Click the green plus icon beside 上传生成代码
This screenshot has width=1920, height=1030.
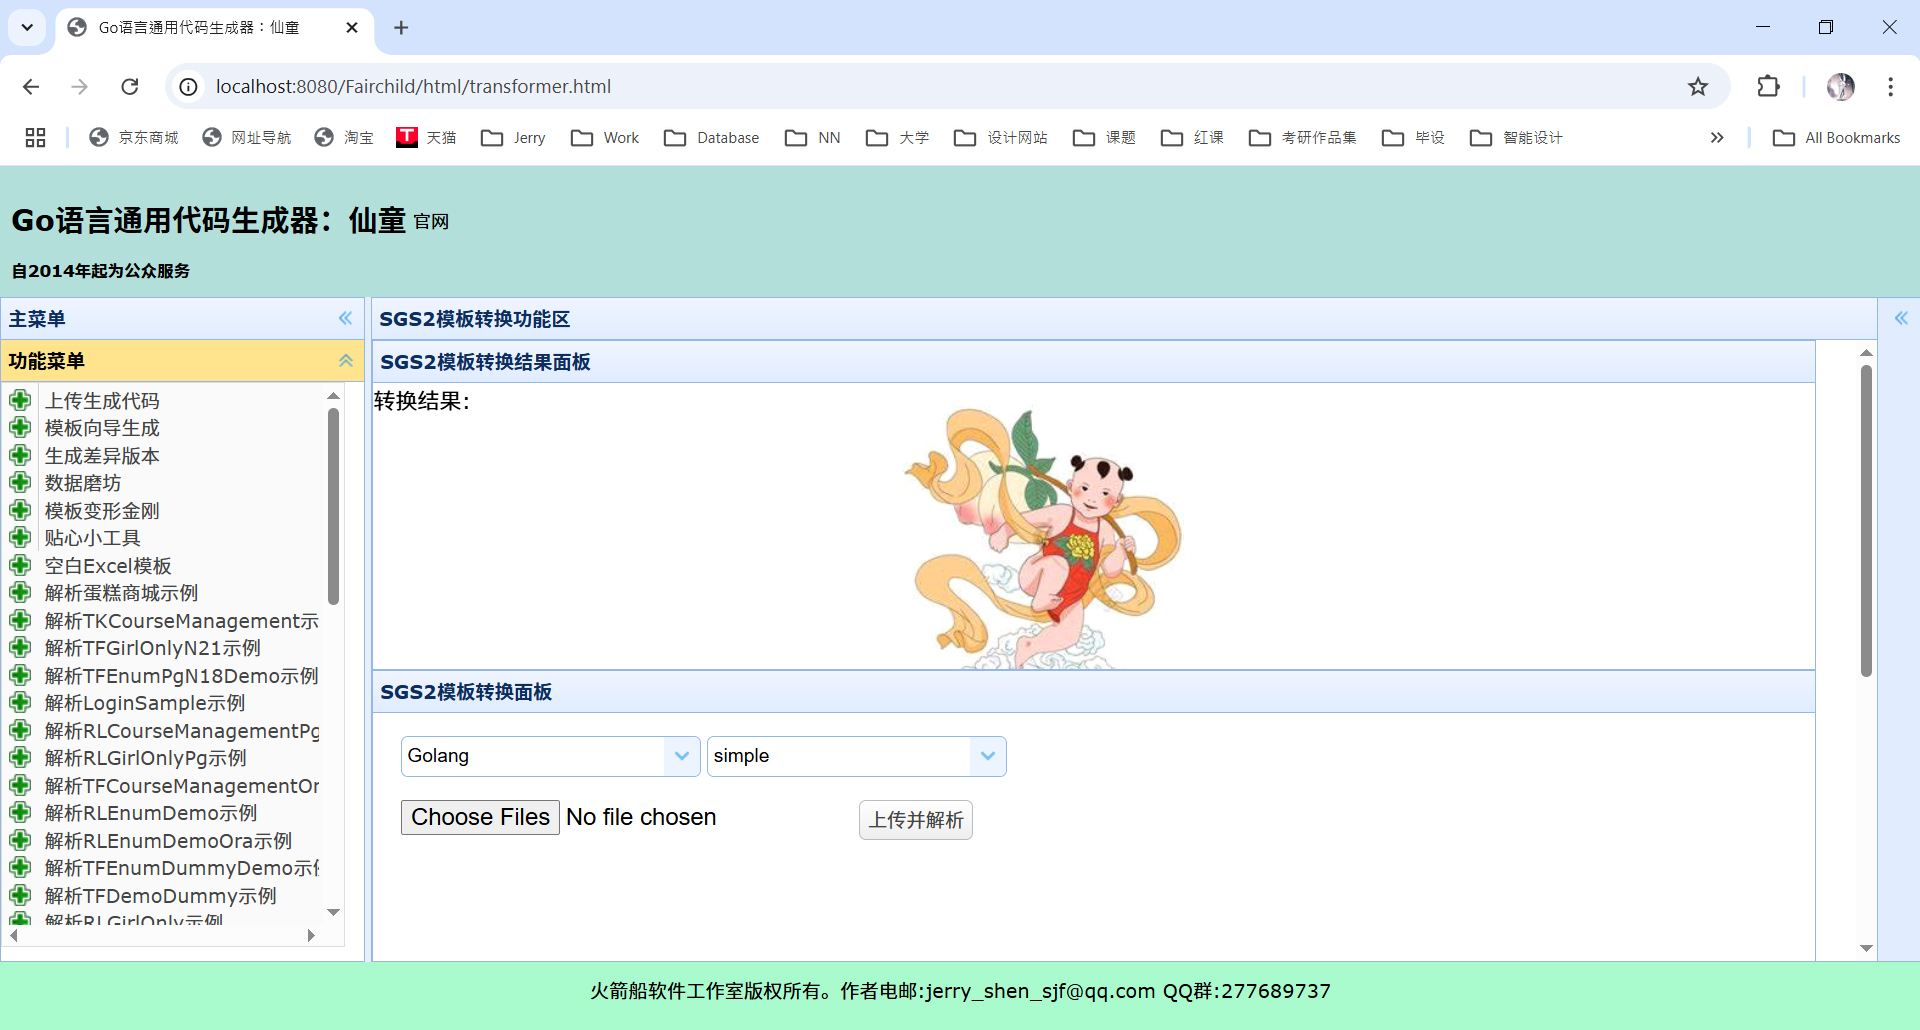(x=20, y=399)
